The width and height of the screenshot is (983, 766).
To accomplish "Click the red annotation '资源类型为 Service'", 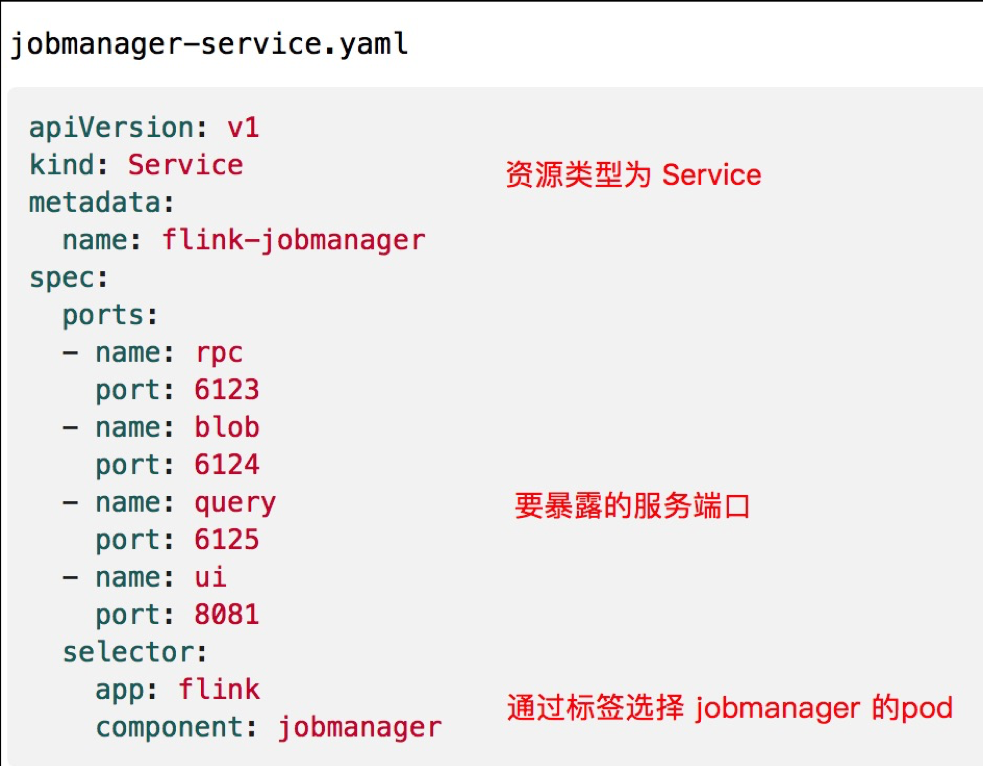I will click(x=633, y=174).
